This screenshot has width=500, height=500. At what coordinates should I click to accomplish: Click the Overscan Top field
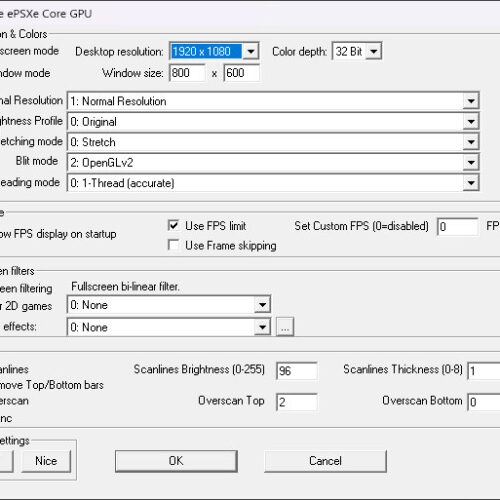point(296,402)
